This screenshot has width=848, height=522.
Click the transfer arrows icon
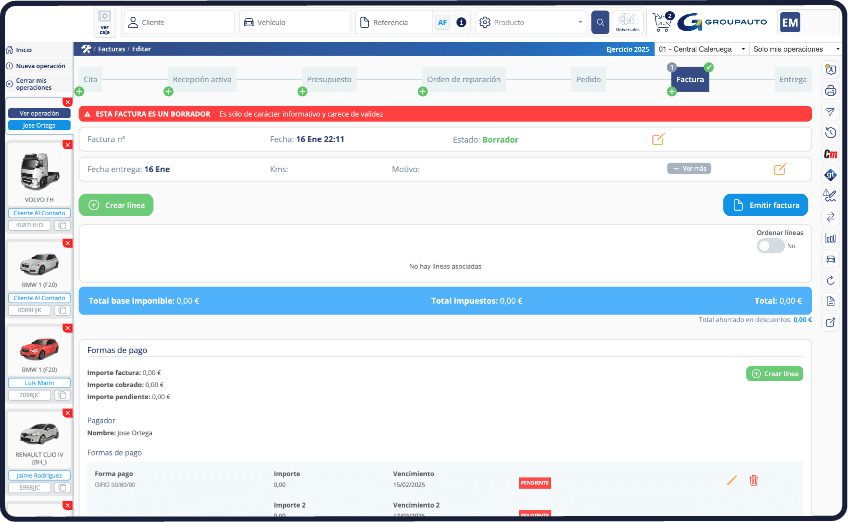point(831,217)
